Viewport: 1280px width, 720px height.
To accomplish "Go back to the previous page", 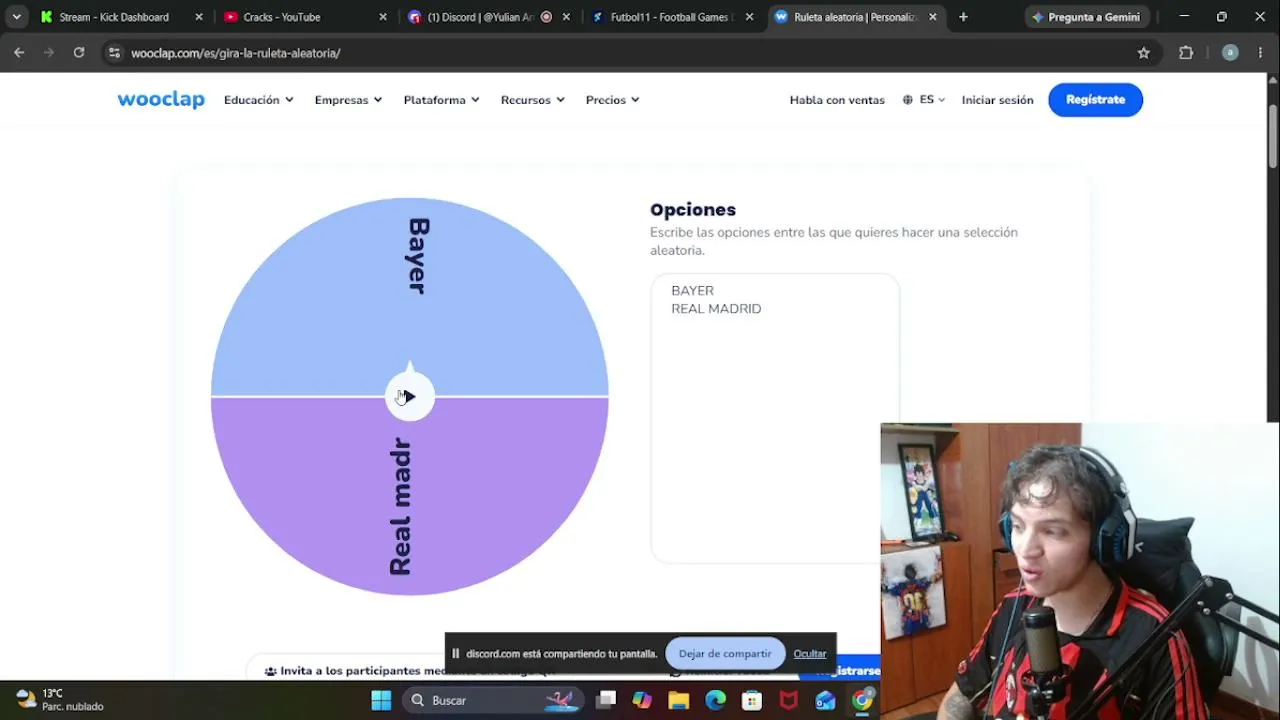I will [x=19, y=53].
